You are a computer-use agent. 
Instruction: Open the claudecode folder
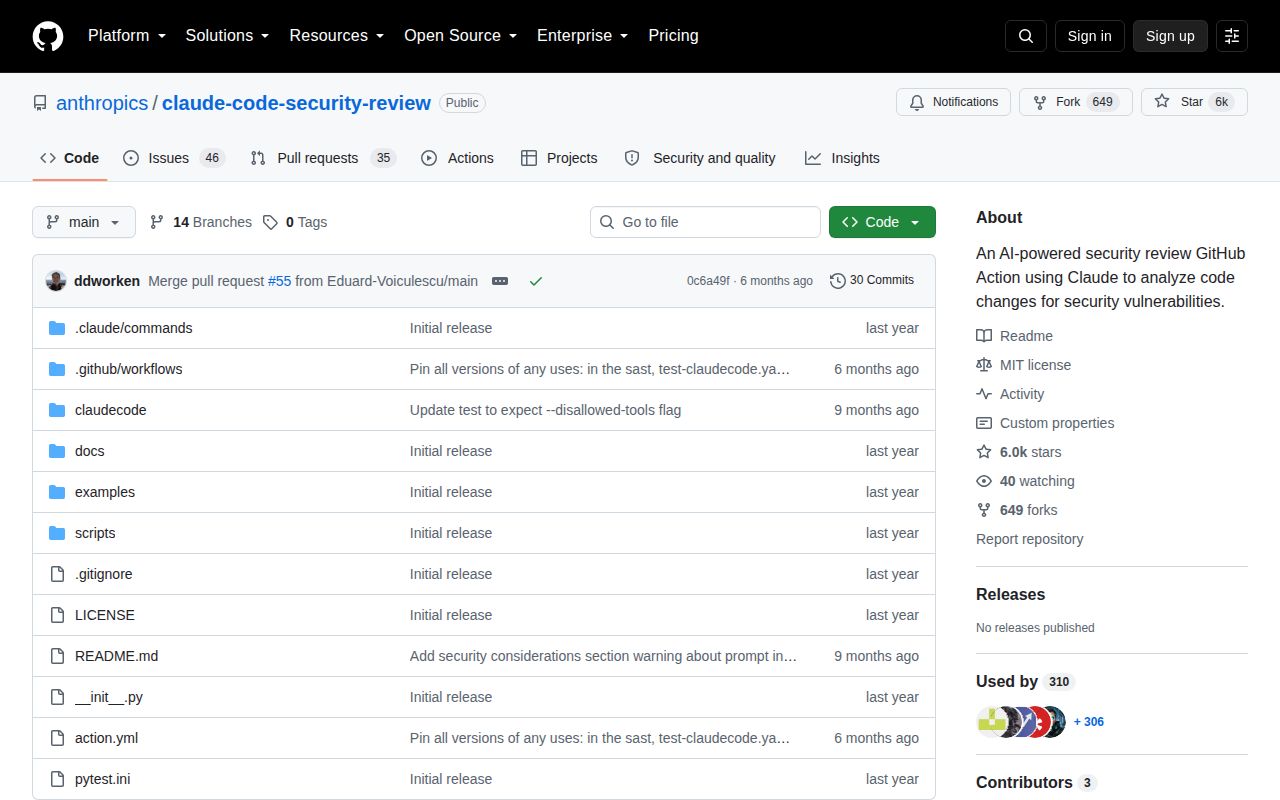pos(110,410)
